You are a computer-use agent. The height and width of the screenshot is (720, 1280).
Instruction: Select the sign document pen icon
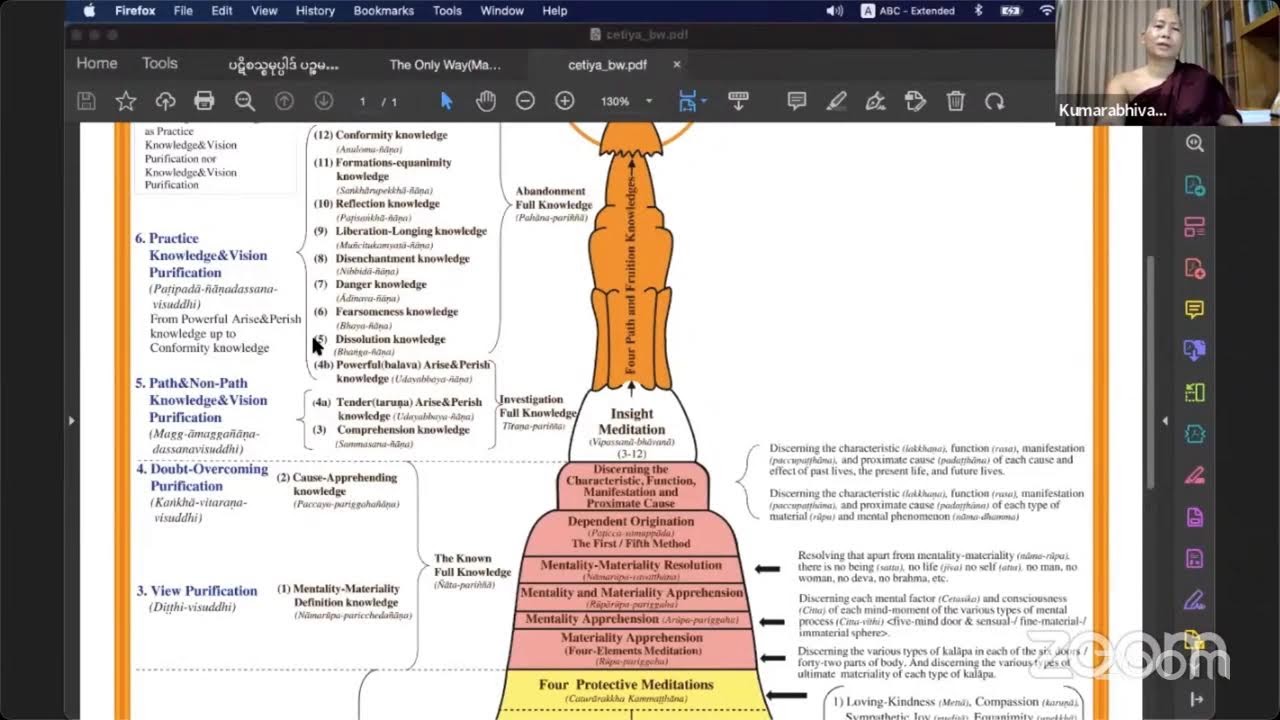click(875, 101)
